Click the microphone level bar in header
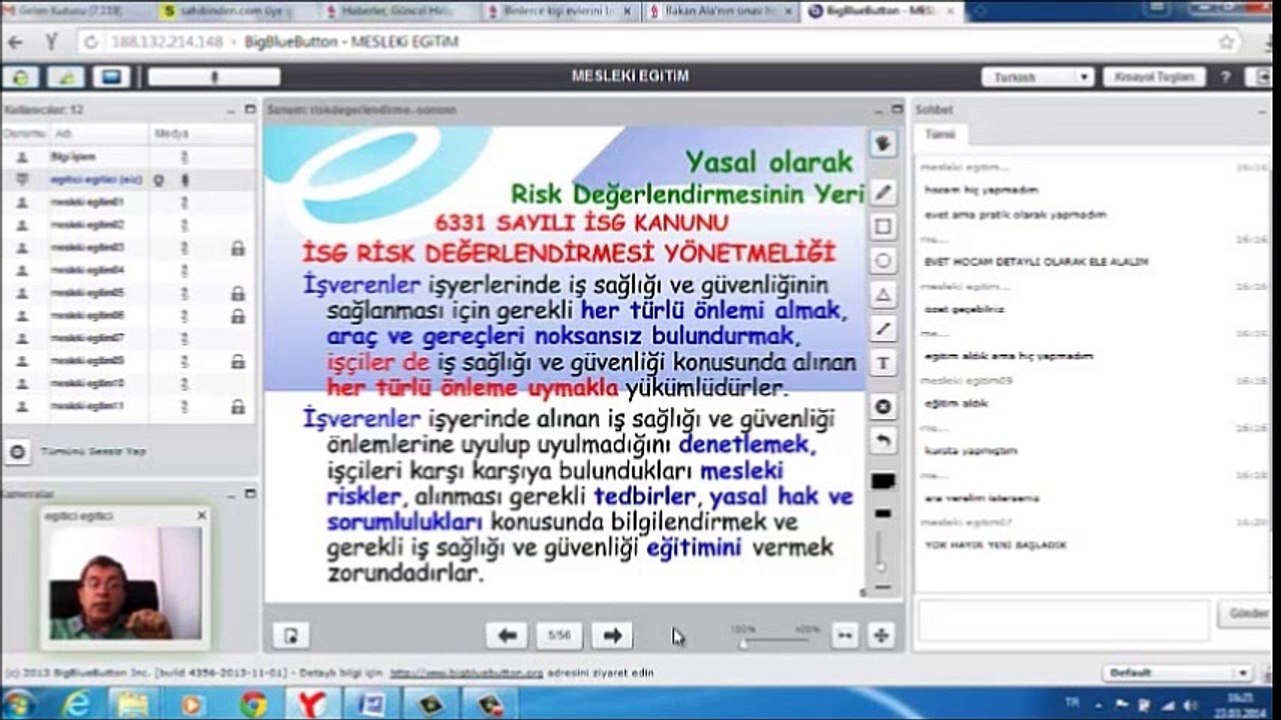Screen dimensions: 1281x720 tap(214, 77)
